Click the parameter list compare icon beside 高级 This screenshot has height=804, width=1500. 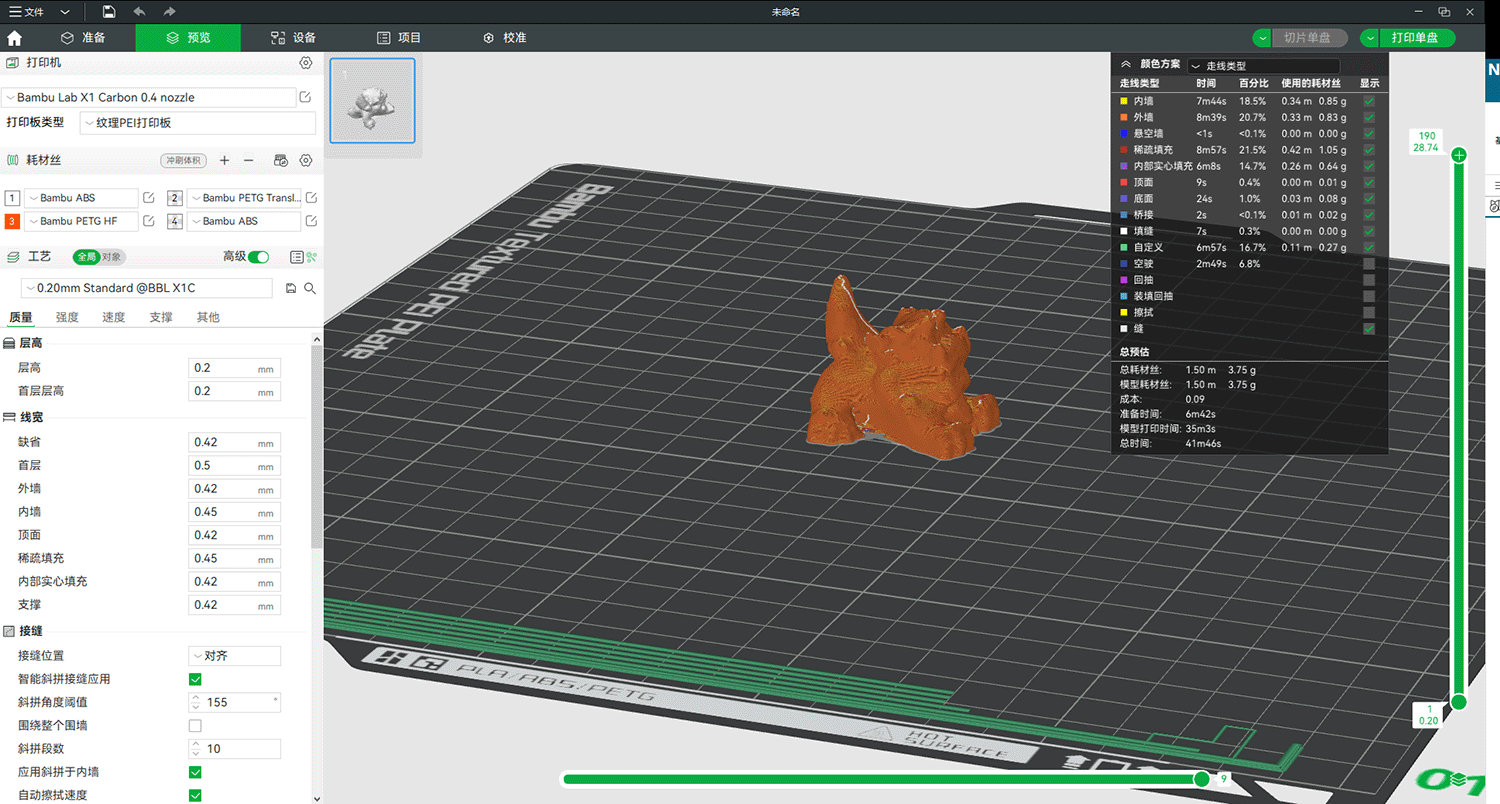tap(296, 257)
